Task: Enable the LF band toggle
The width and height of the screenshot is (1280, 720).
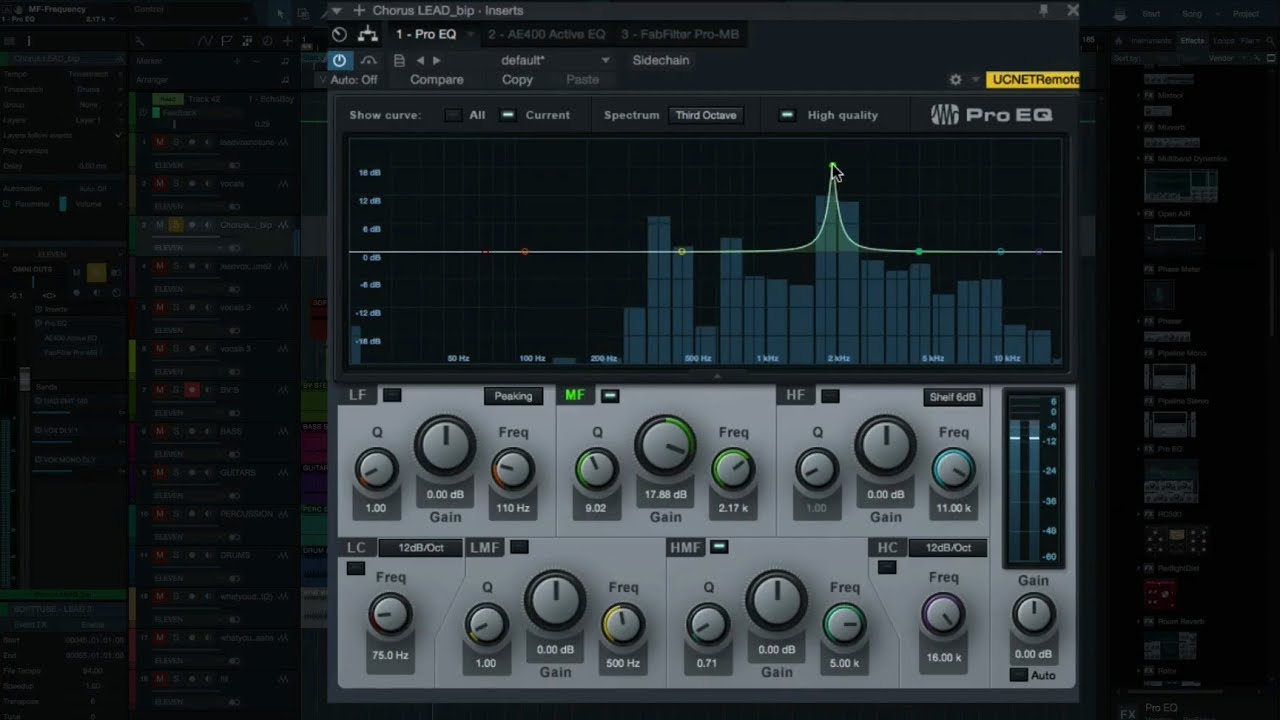Action: pyautogui.click(x=392, y=395)
